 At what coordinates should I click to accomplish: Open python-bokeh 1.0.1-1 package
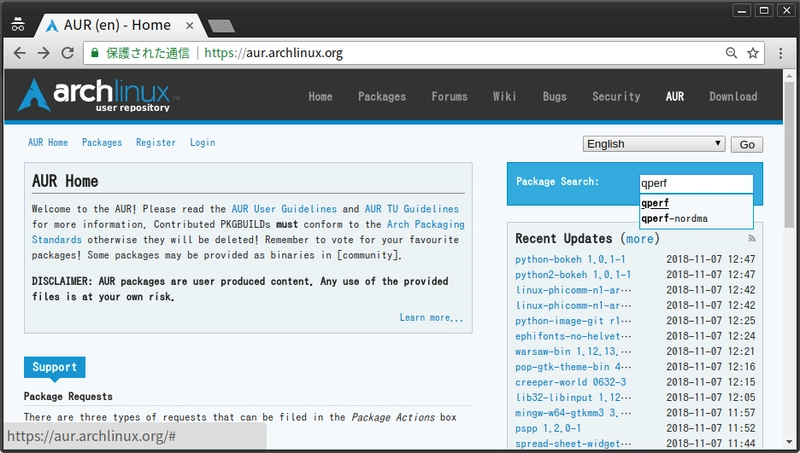(x=570, y=259)
